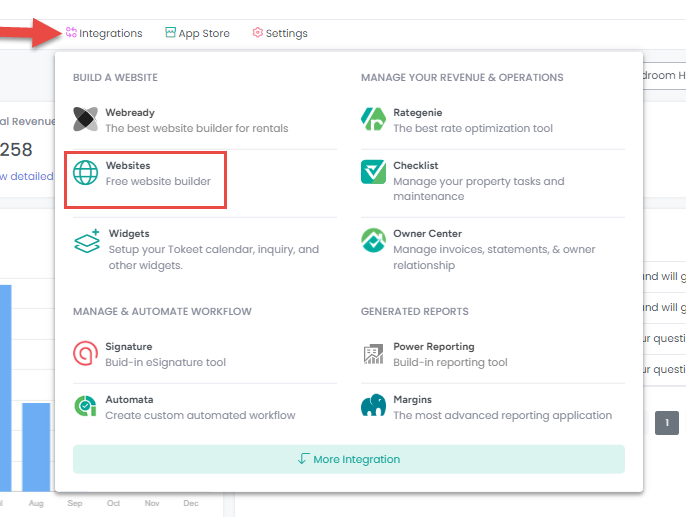This screenshot has height=517, width=686.
Task: Open Checklist integration entry
Action: pyautogui.click(x=493, y=180)
